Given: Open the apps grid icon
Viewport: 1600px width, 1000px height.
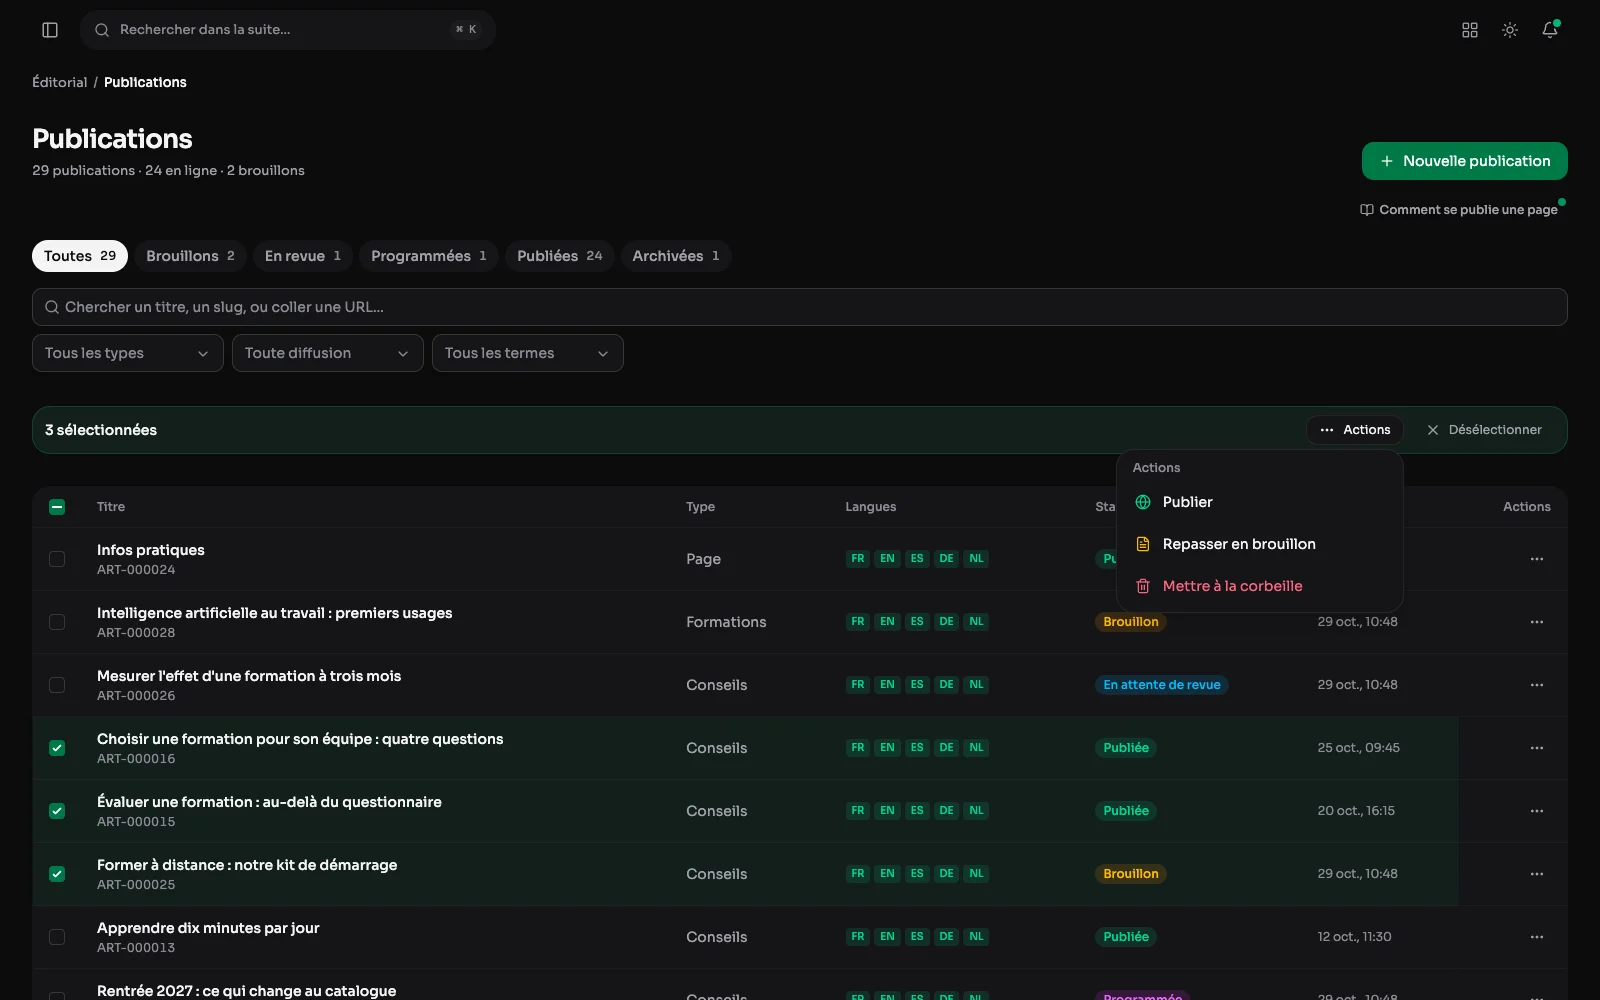Looking at the screenshot, I should point(1470,30).
